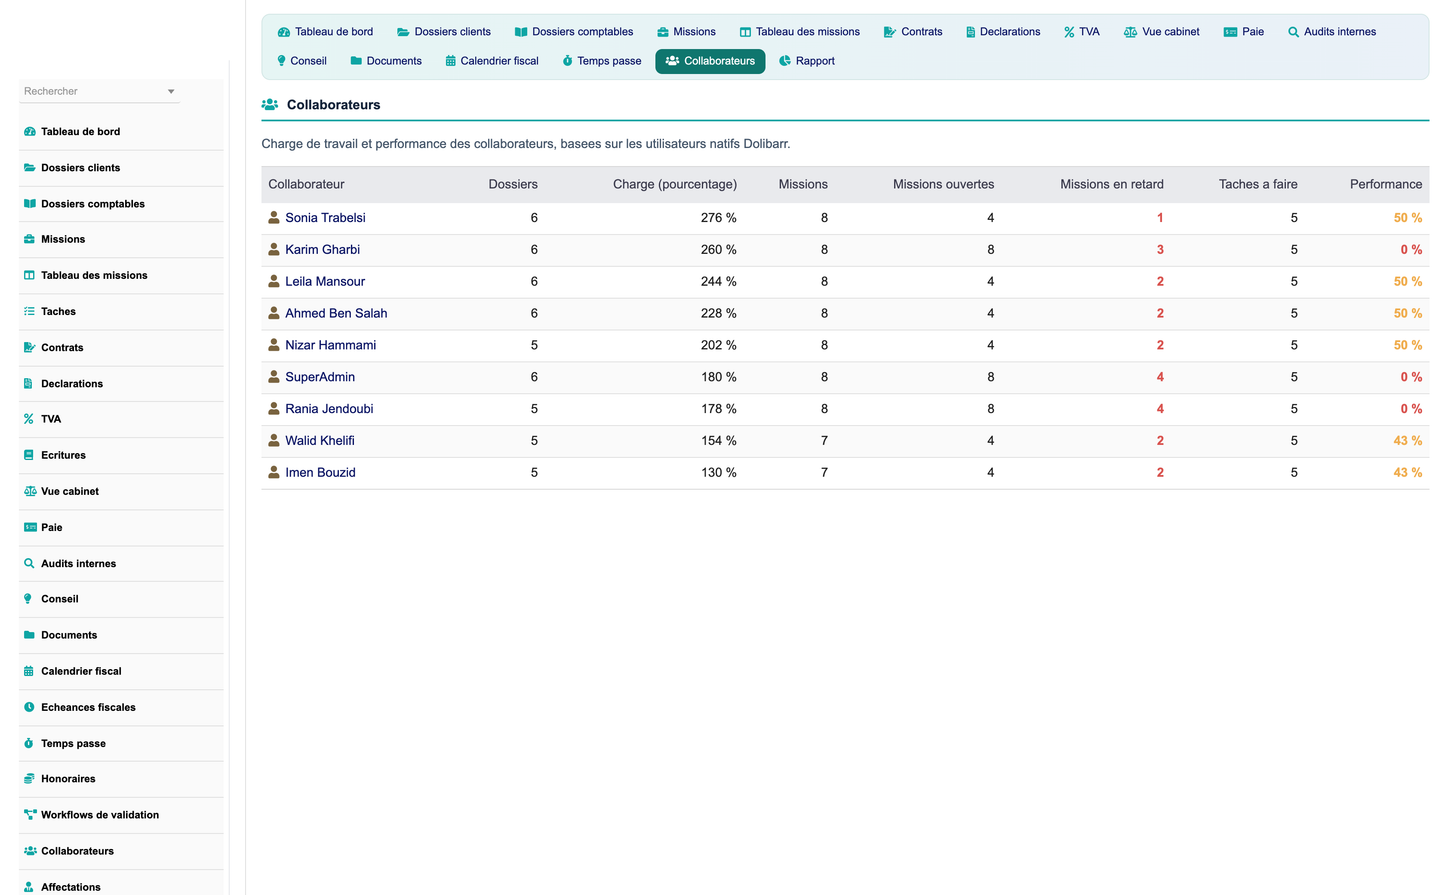Open Imen Bouzid's profile link

click(320, 473)
